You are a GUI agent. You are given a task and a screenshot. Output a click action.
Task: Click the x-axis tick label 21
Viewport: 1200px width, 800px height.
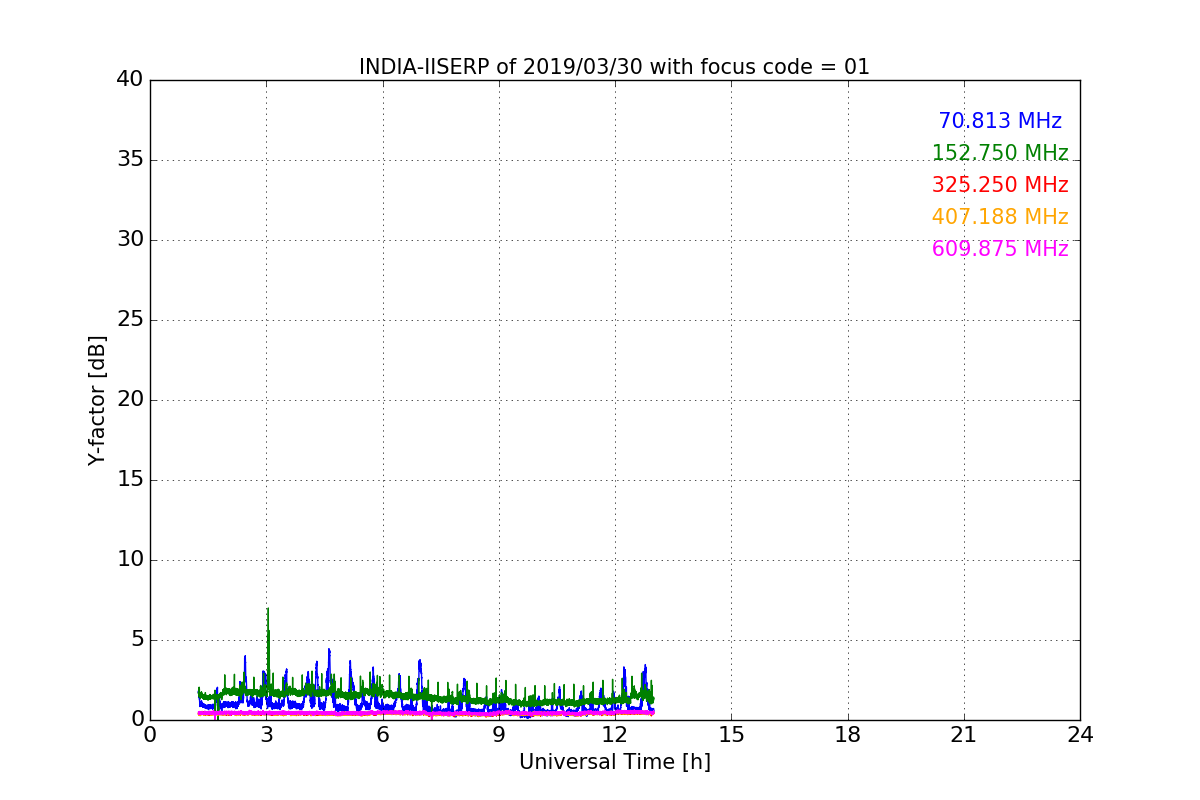964,734
